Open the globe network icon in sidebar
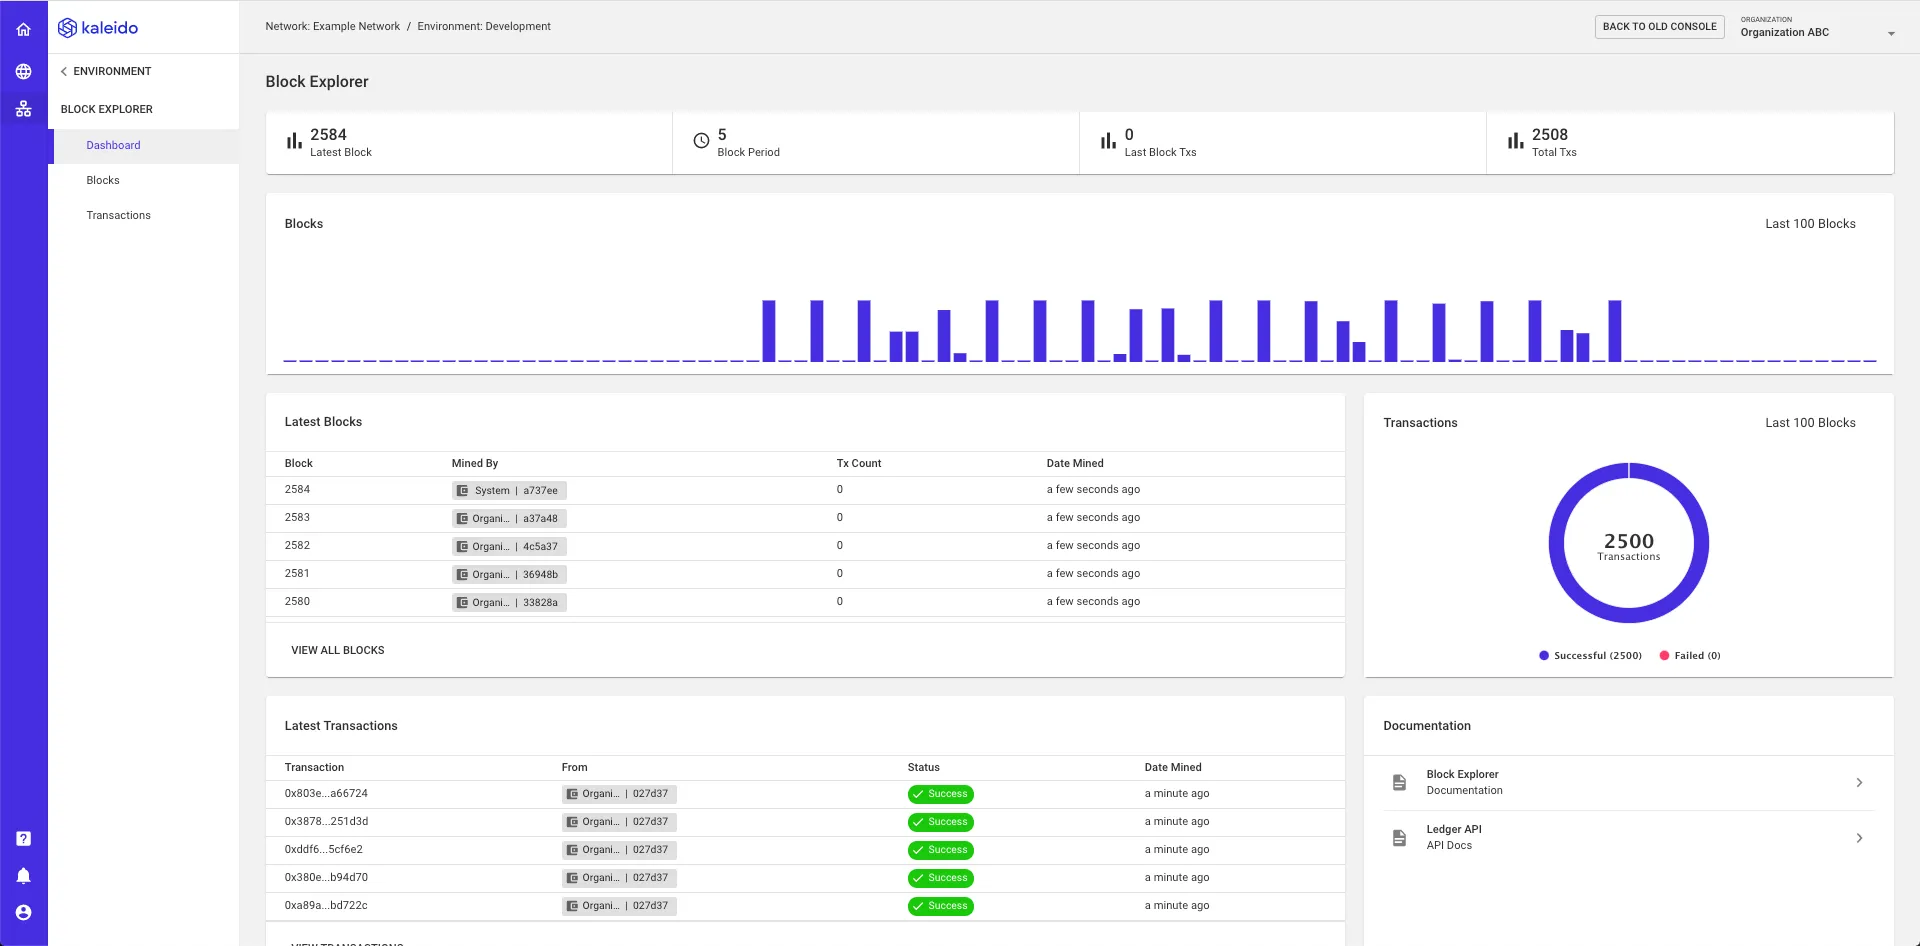The height and width of the screenshot is (946, 1920). point(23,71)
